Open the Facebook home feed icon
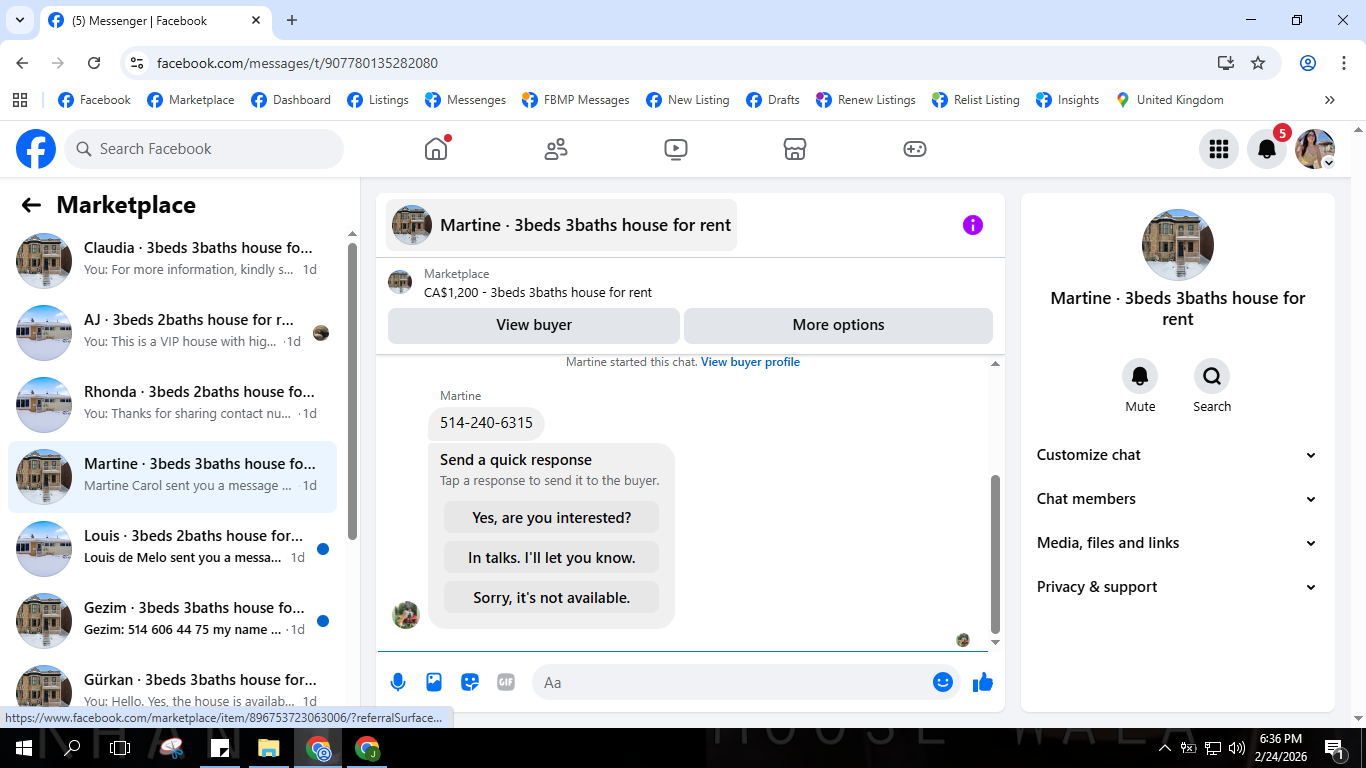The image size is (1366, 768). [436, 149]
